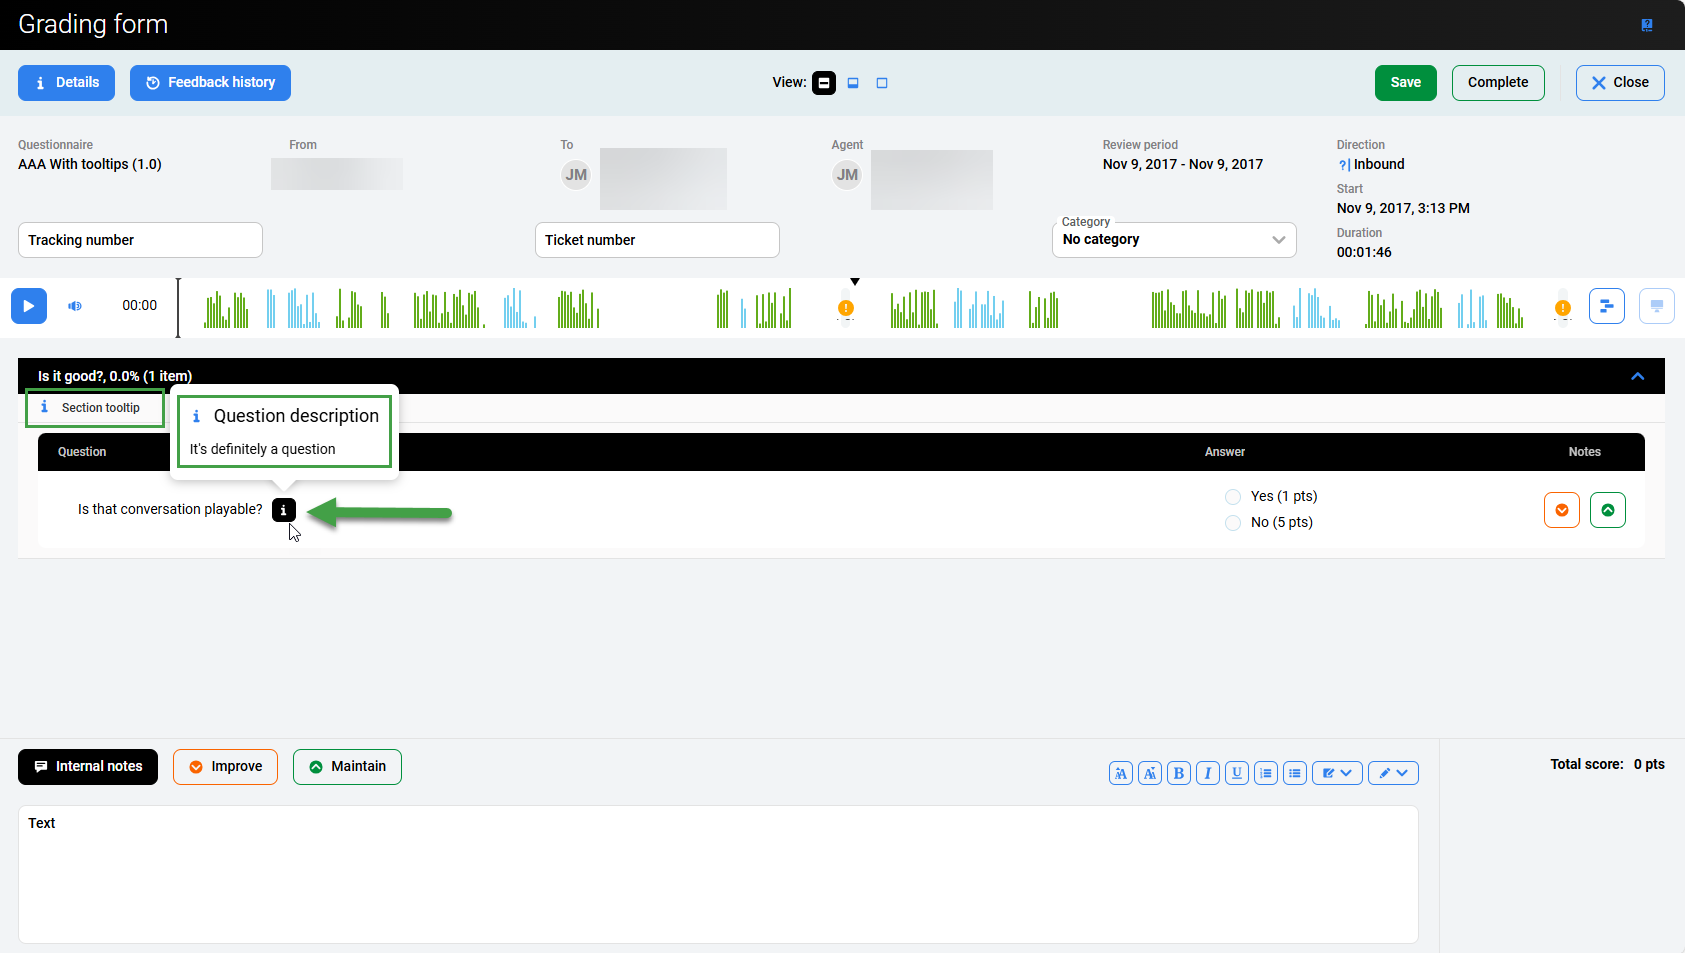Apply bold formatting in the notes toolbar
This screenshot has width=1685, height=953.
[x=1179, y=773]
